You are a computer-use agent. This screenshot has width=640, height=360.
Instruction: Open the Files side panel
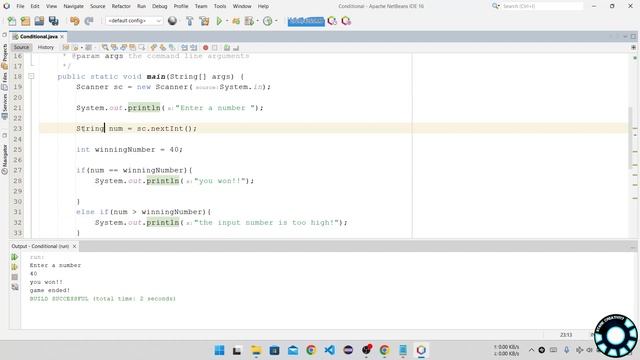tap(4, 81)
